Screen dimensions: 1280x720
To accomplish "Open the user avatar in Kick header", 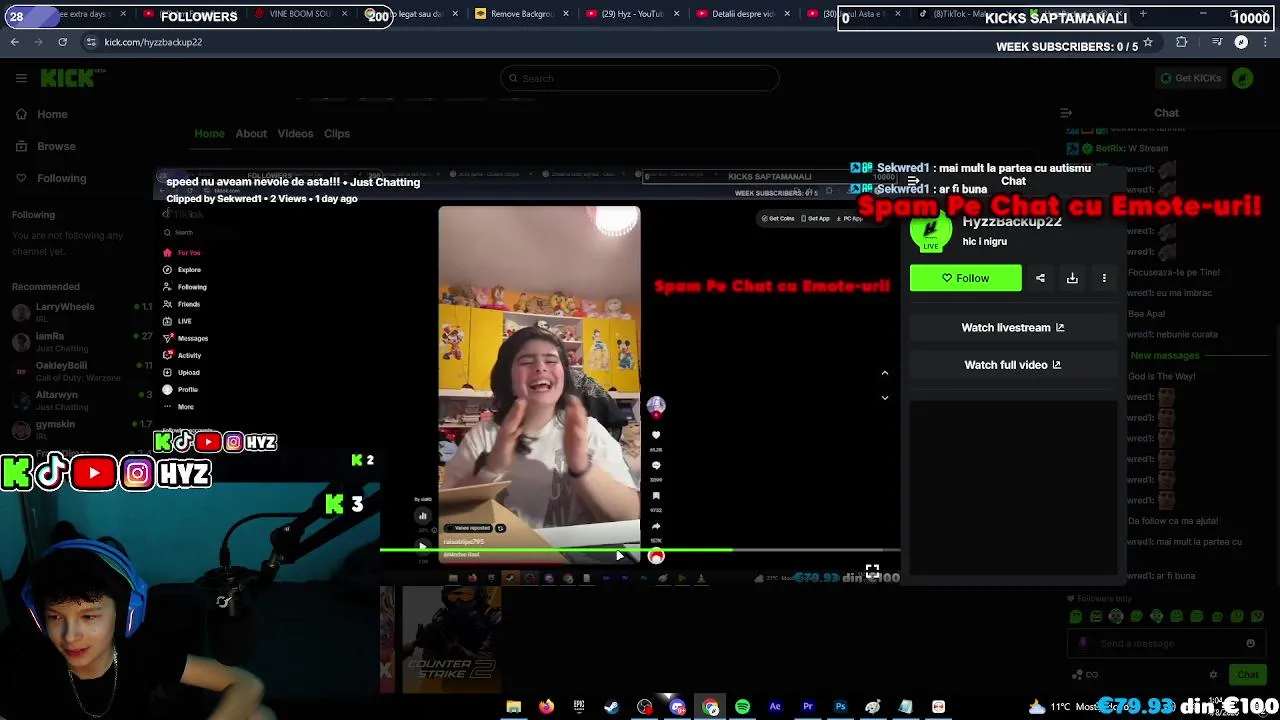I will 1243,78.
